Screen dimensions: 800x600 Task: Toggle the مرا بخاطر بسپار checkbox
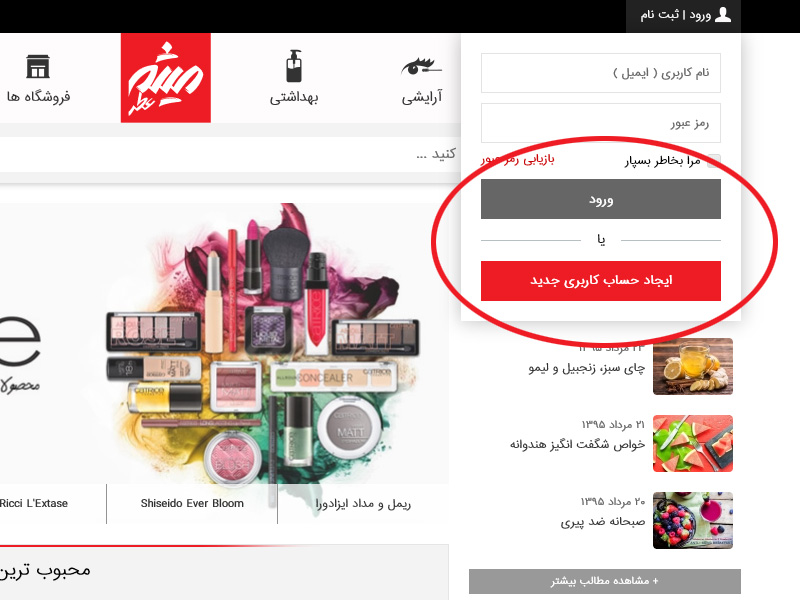click(714, 161)
